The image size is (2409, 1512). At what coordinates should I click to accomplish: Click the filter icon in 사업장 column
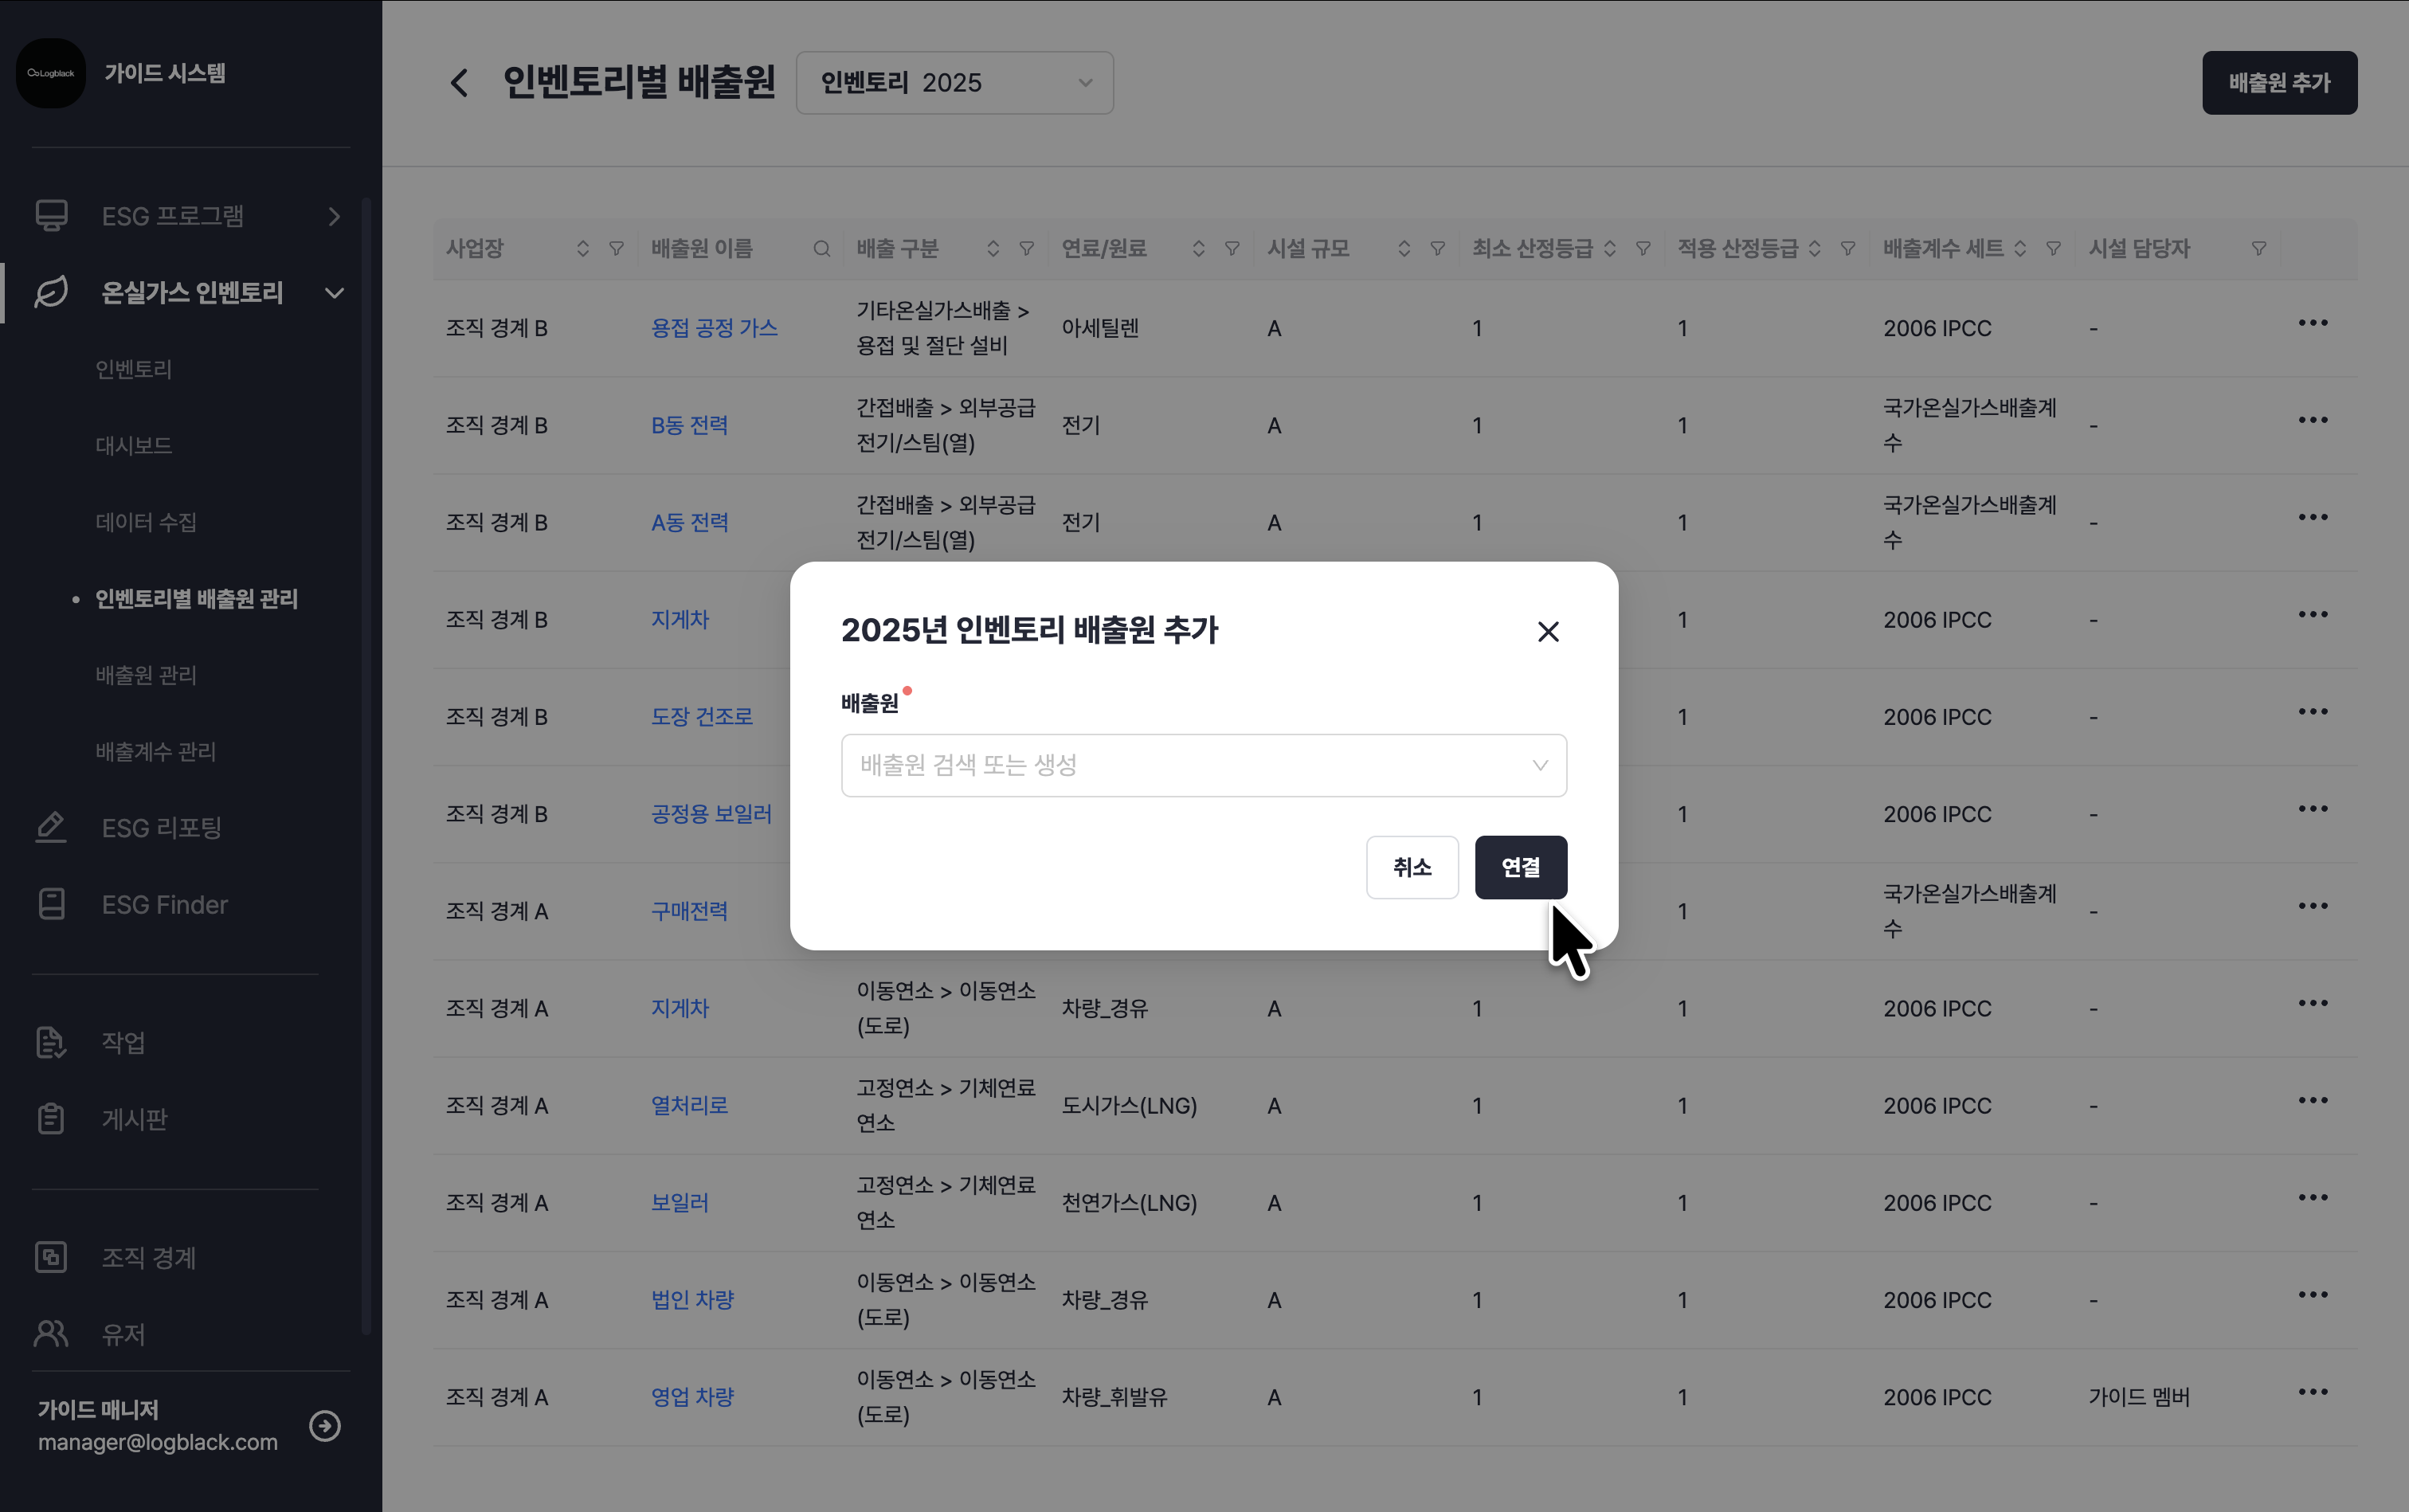[616, 249]
